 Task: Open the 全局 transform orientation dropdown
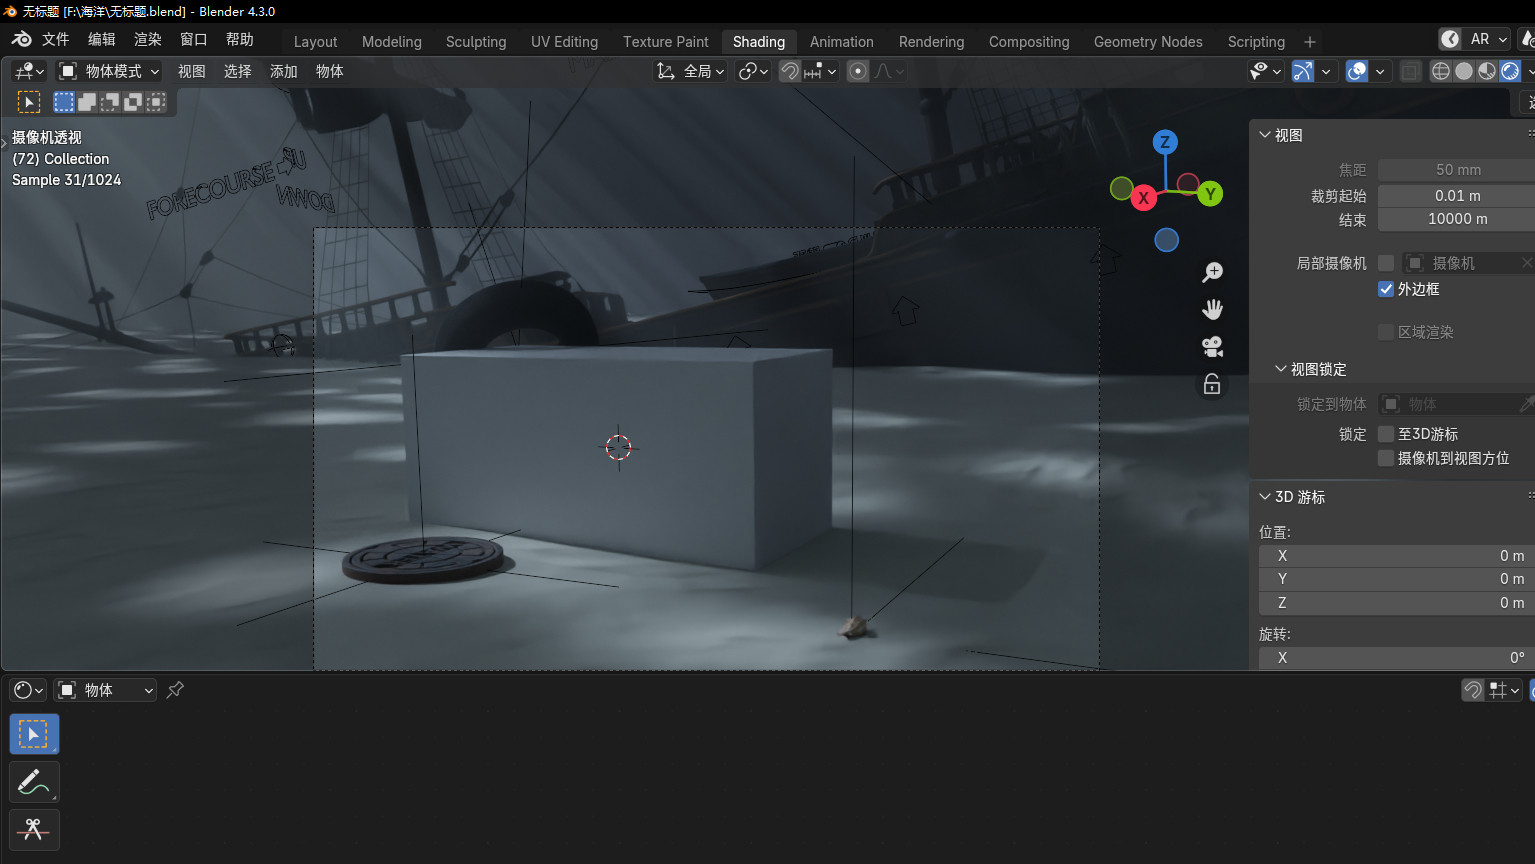tap(690, 71)
